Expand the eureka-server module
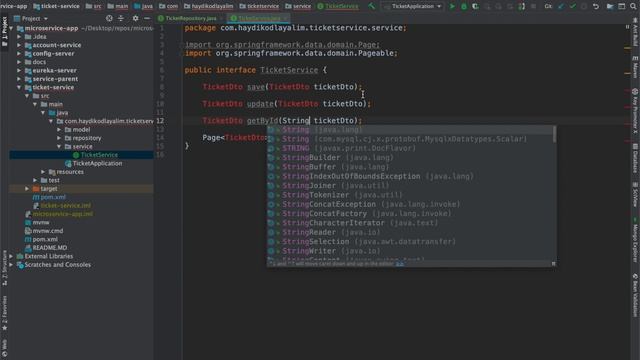The image size is (640, 360). pyautogui.click(x=19, y=70)
